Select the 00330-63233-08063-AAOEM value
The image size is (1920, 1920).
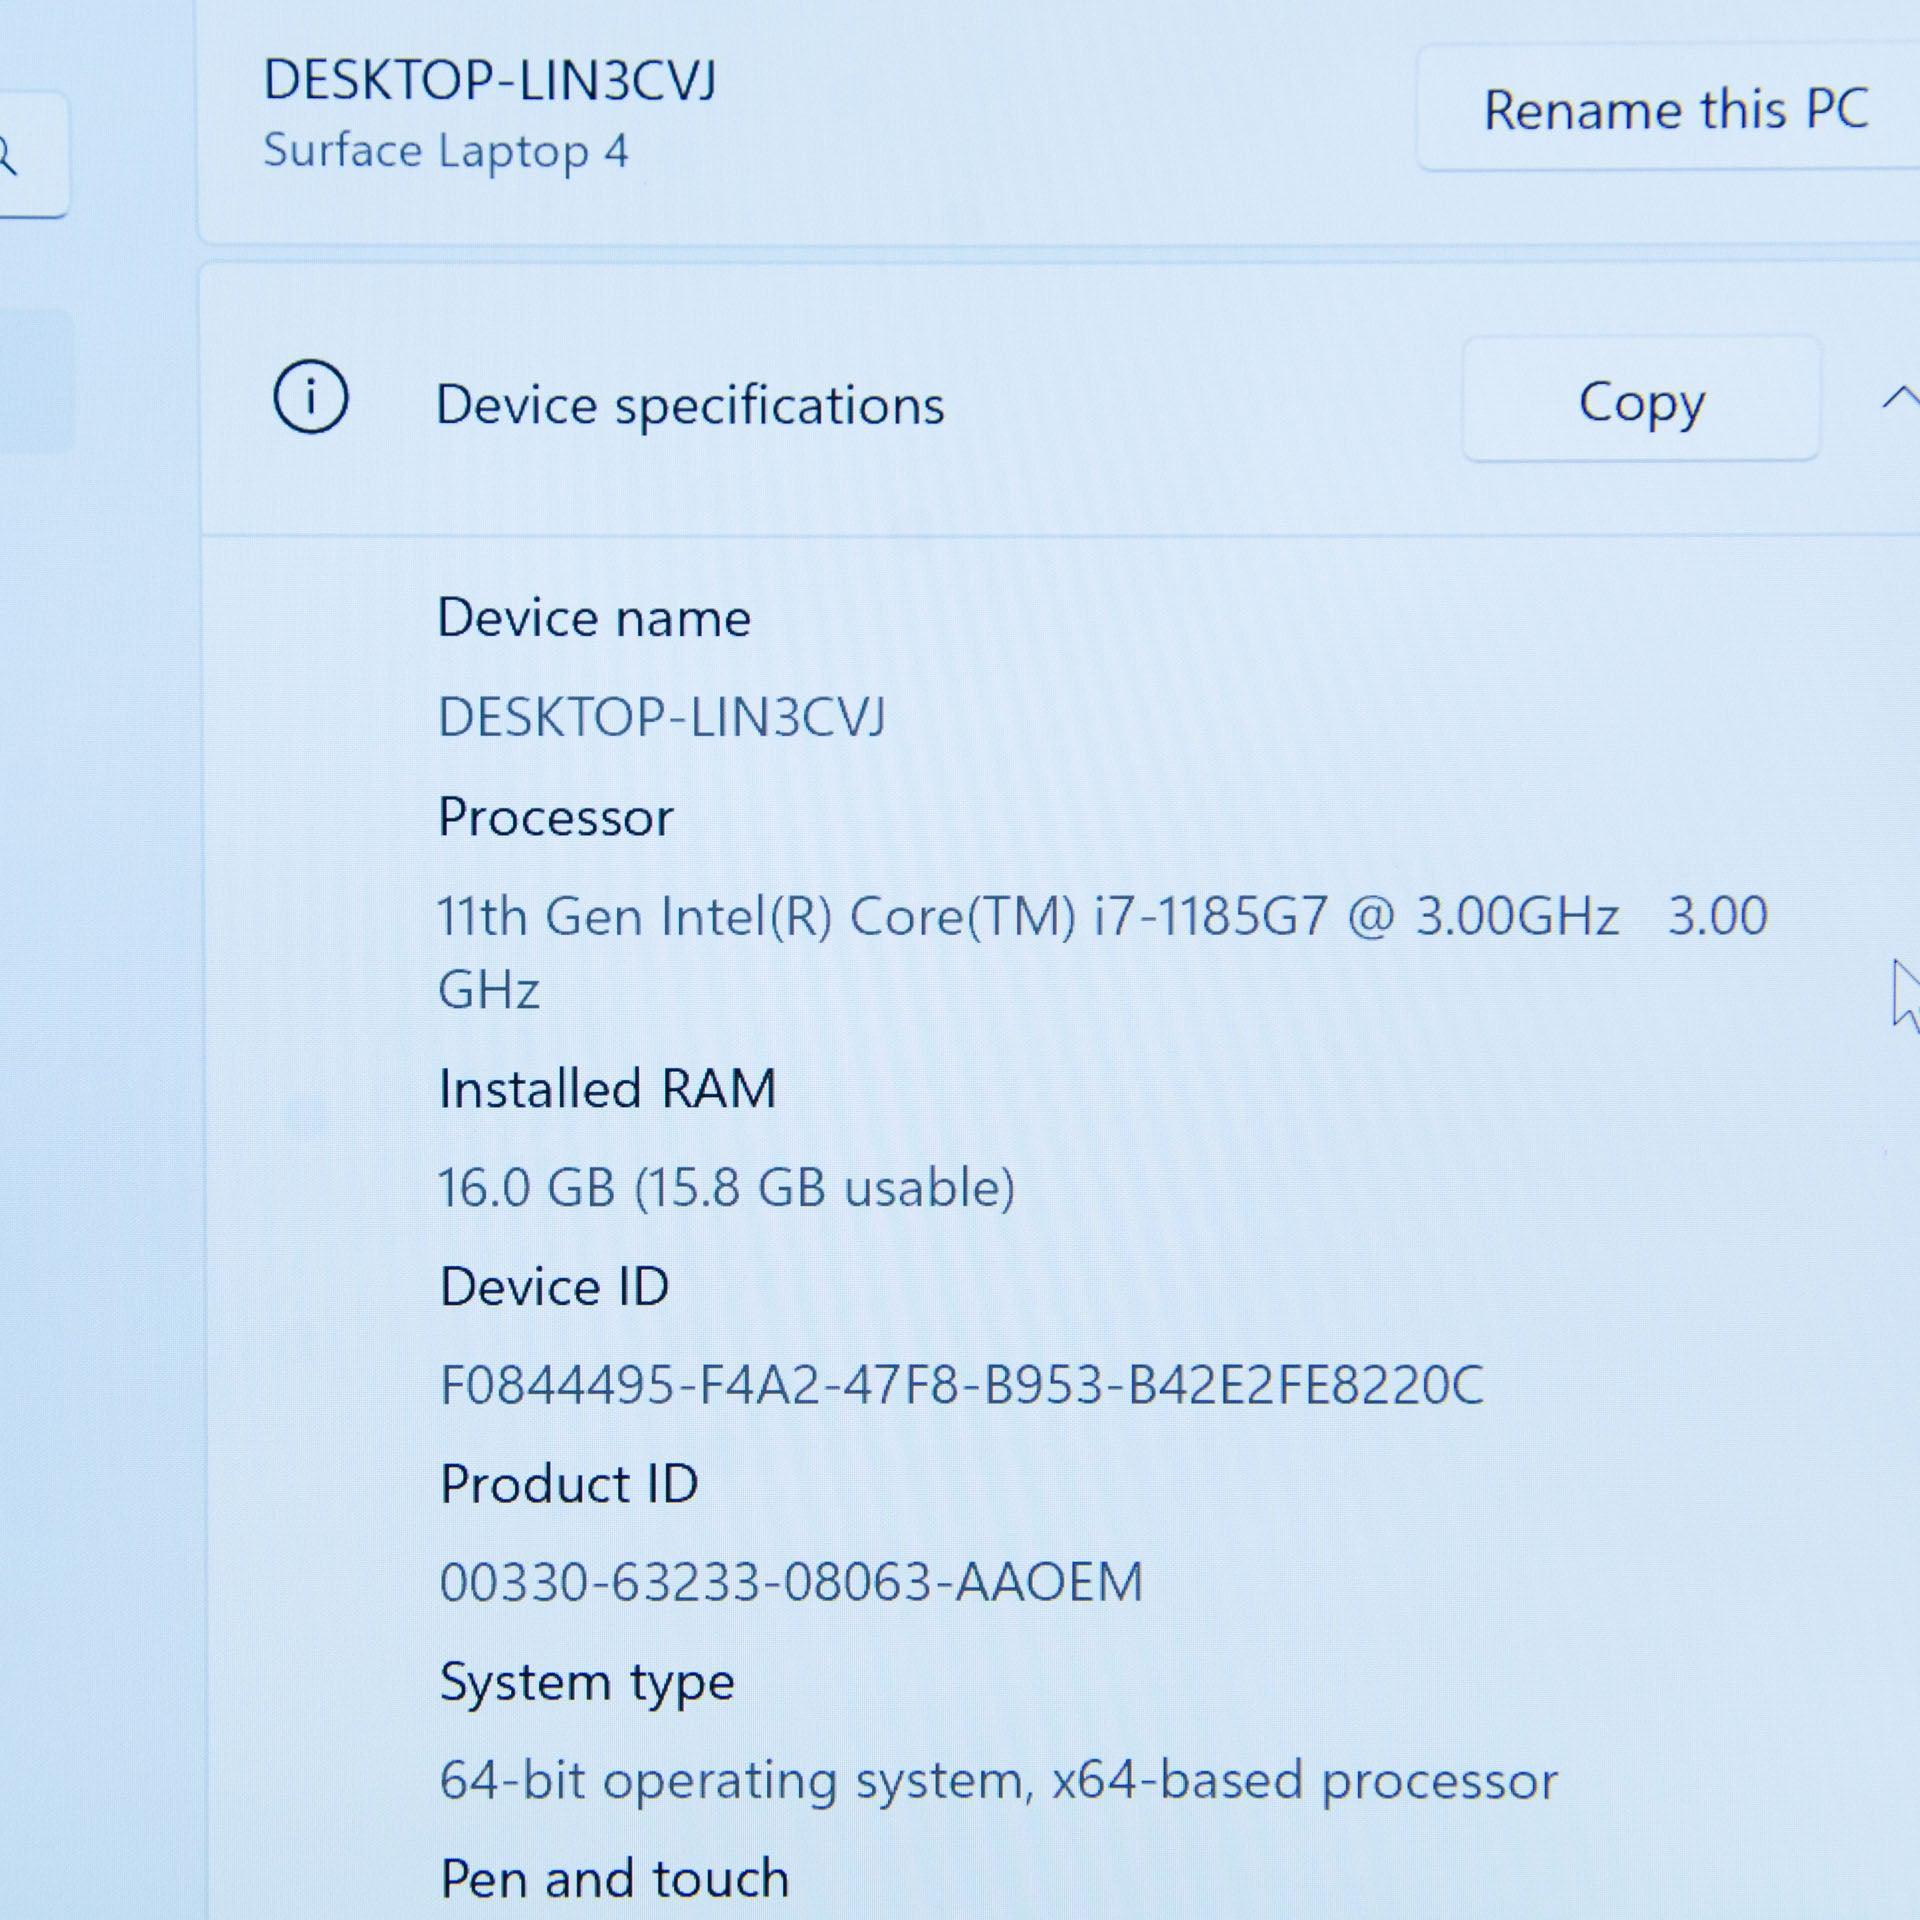tap(791, 1582)
